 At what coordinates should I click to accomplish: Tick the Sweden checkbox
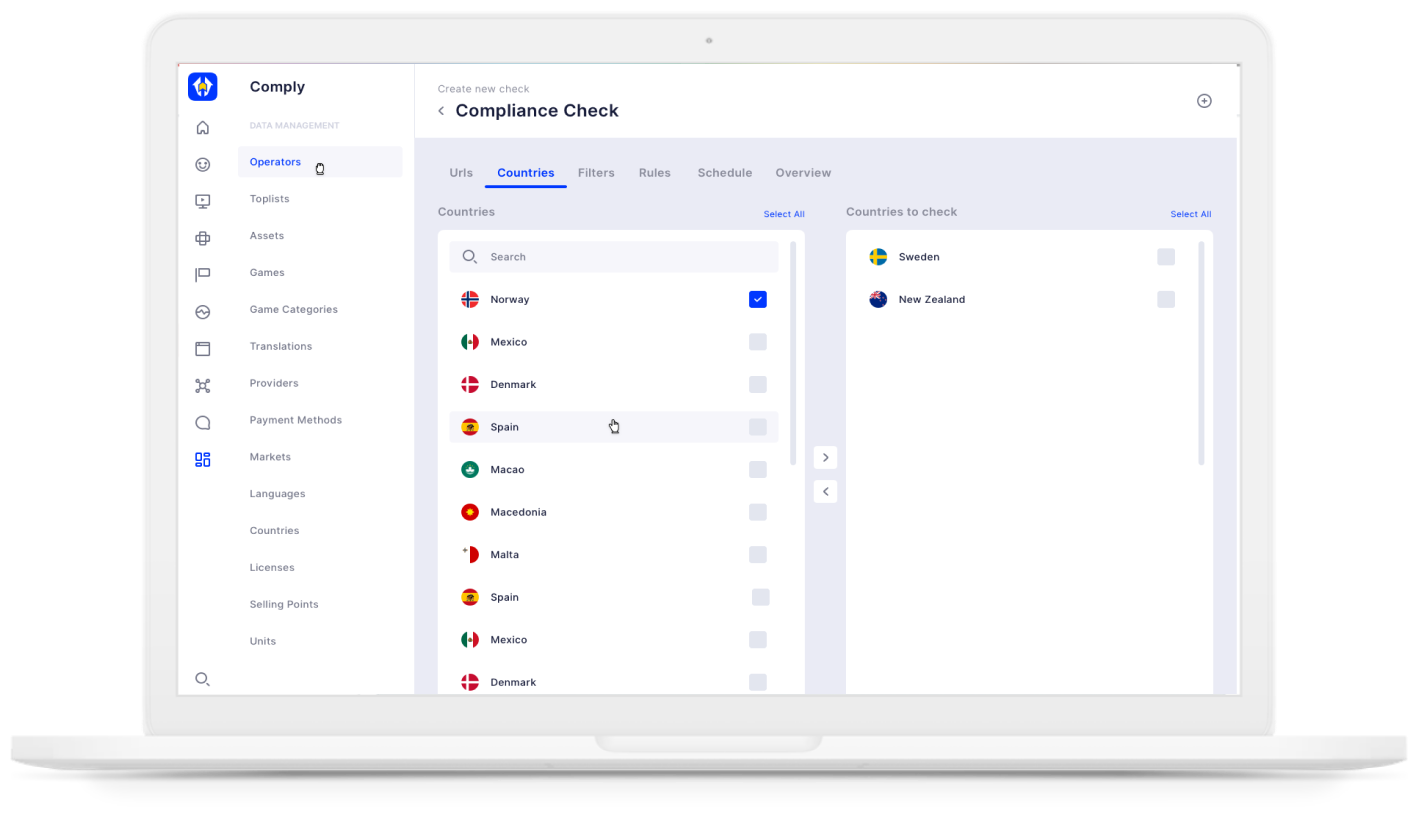1166,257
